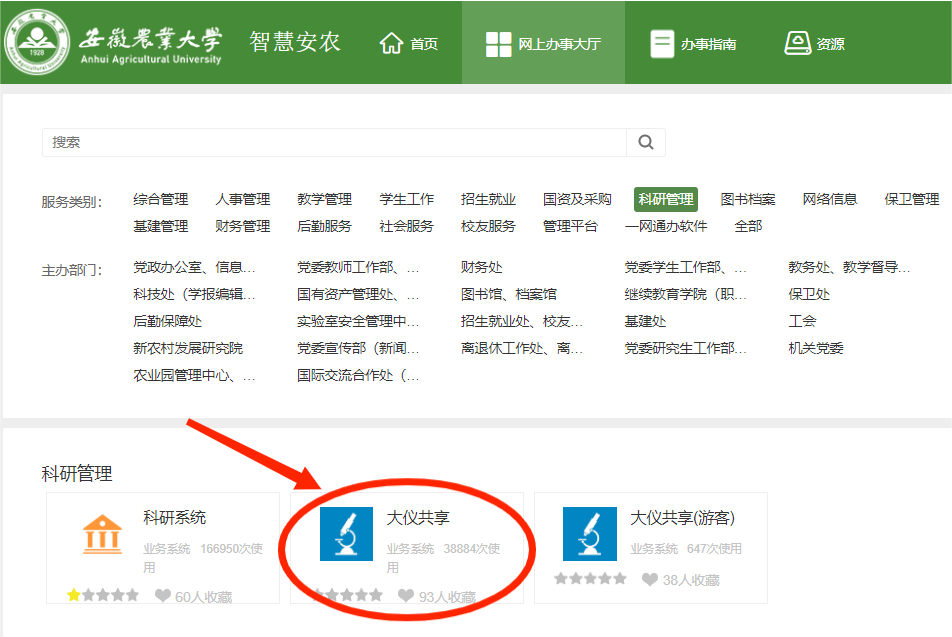Open the 资源 tab
This screenshot has height=637, width=952.
814,43
